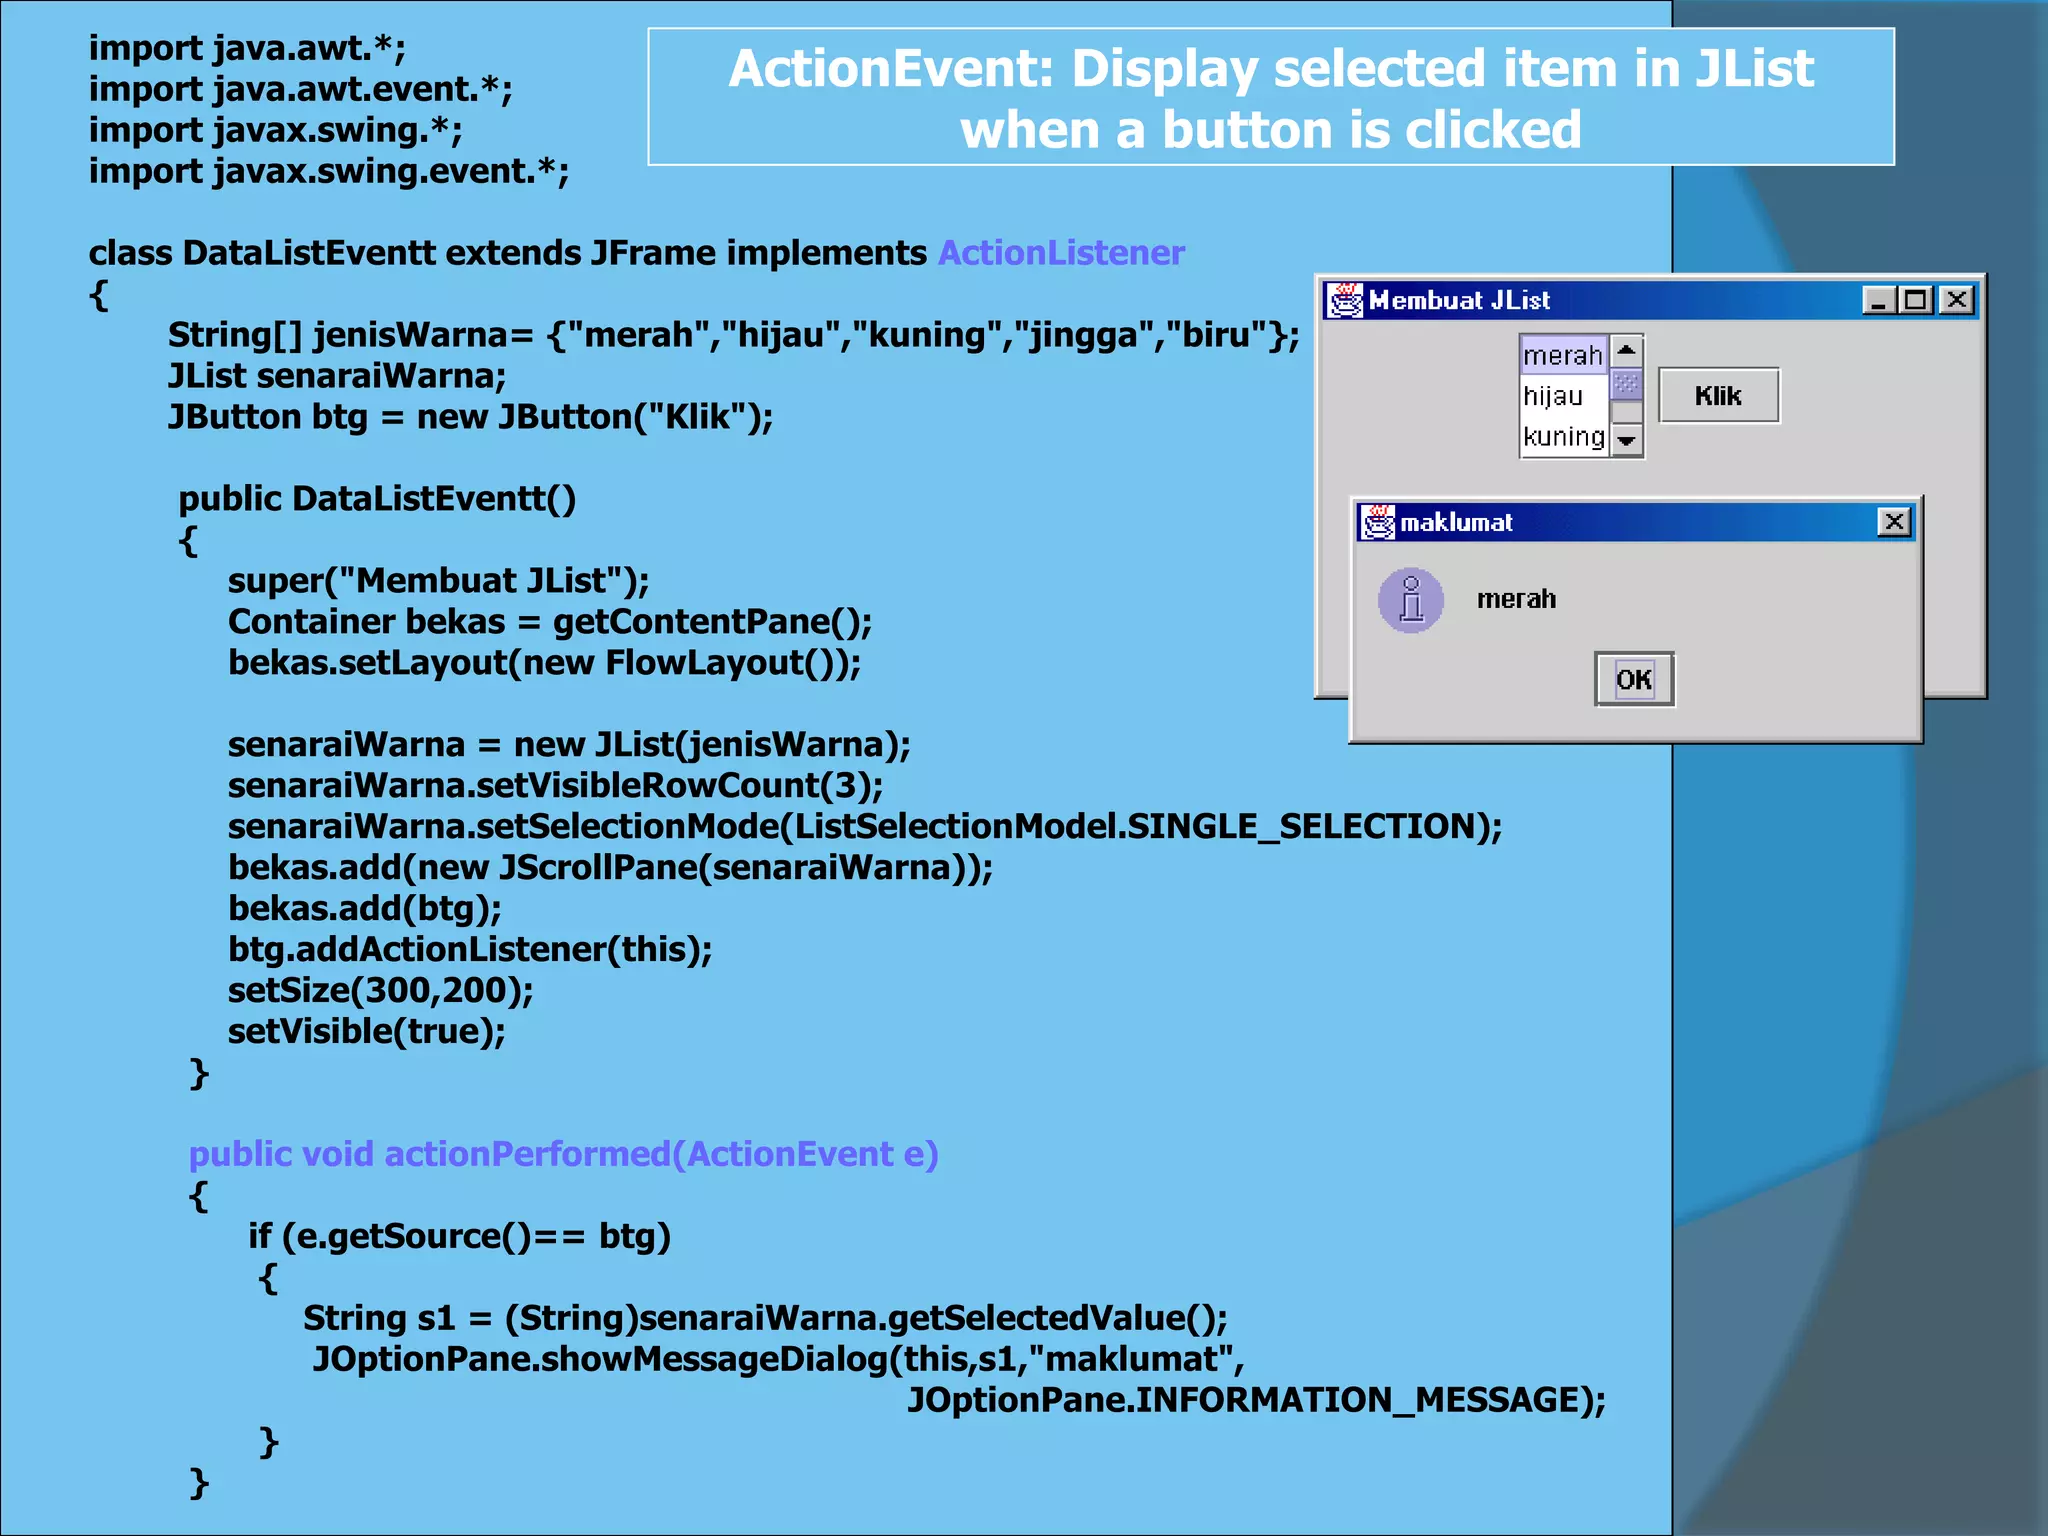Click the Java icon in maklumat title bar
This screenshot has width=2048, height=1536.
tap(1378, 522)
